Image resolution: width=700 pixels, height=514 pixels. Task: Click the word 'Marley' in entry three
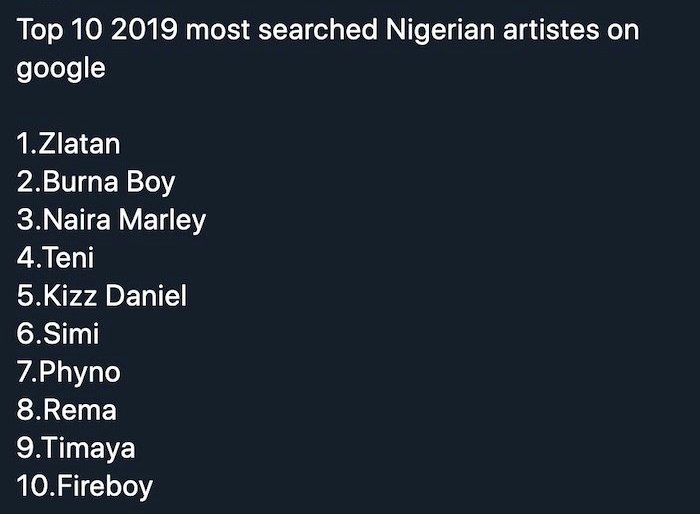point(162,221)
